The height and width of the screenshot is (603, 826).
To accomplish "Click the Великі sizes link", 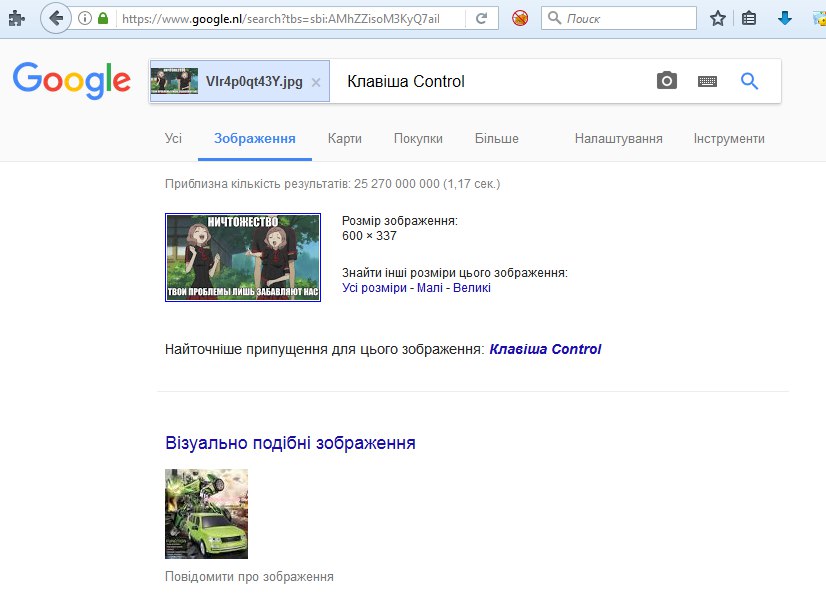I will pos(471,288).
